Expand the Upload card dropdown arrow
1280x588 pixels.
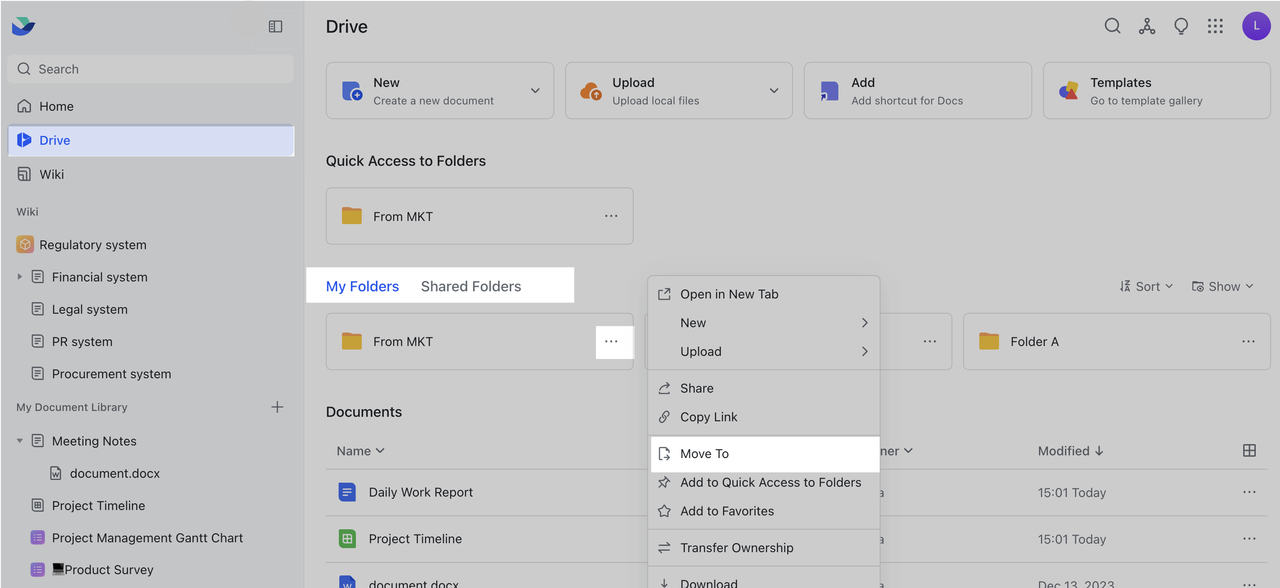(x=774, y=91)
